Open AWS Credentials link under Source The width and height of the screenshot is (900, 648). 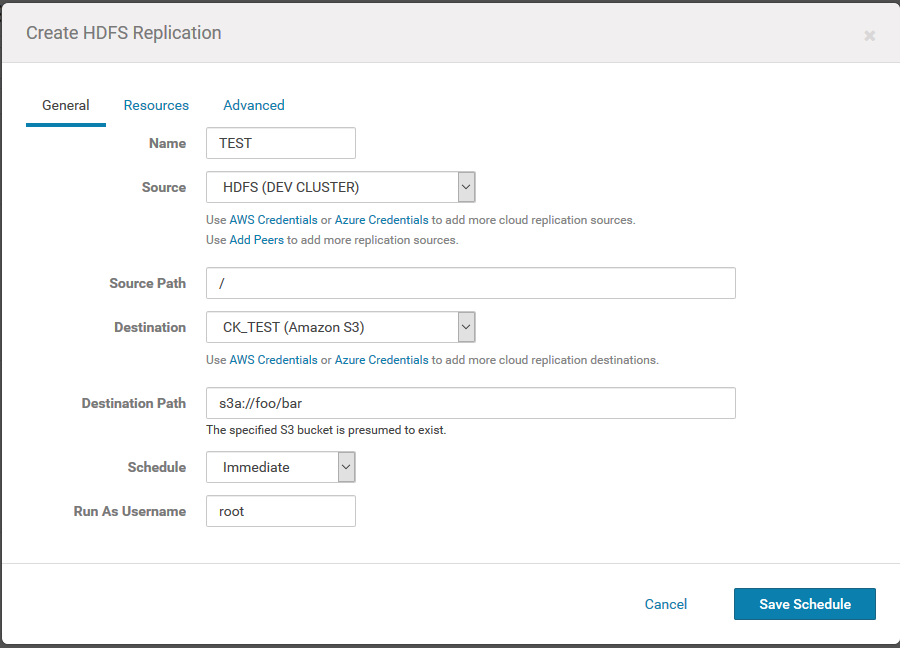273,220
